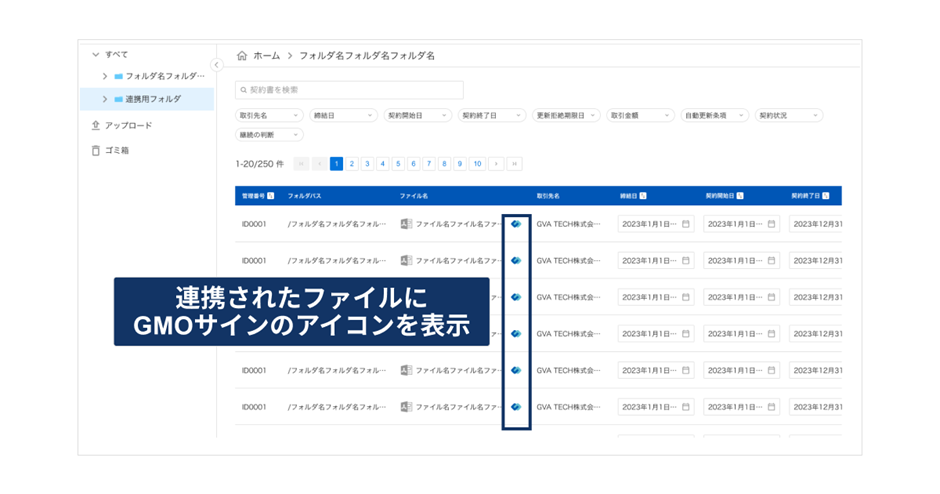Click the GMO Sign icon in the first table row
940x494 pixels.
(516, 224)
